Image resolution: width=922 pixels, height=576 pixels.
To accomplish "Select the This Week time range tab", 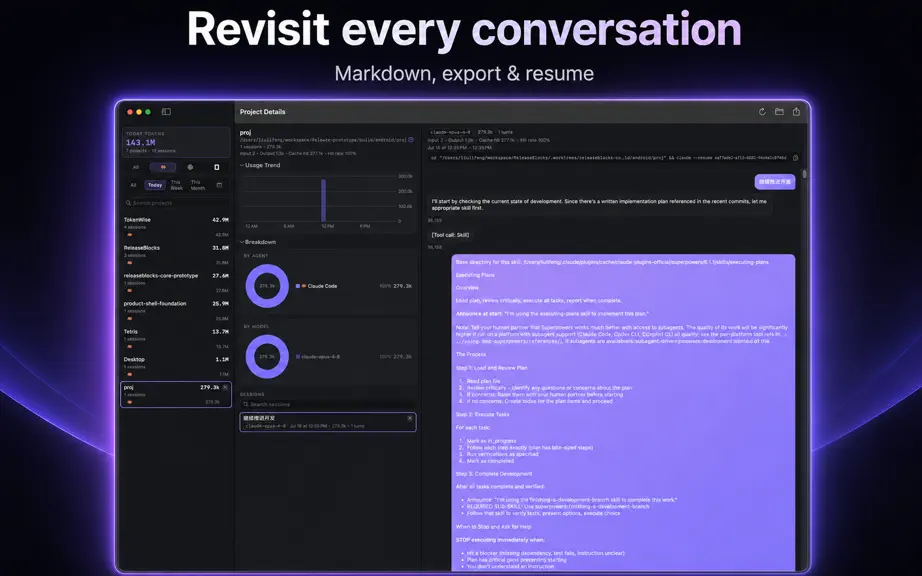I will click(176, 185).
